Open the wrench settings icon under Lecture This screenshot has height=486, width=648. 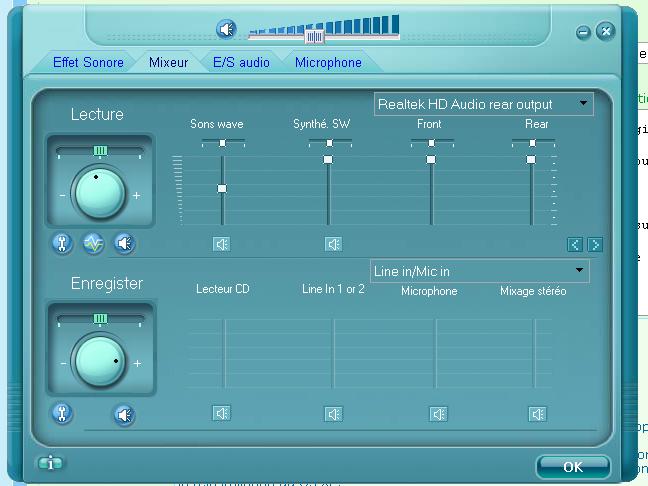62,243
